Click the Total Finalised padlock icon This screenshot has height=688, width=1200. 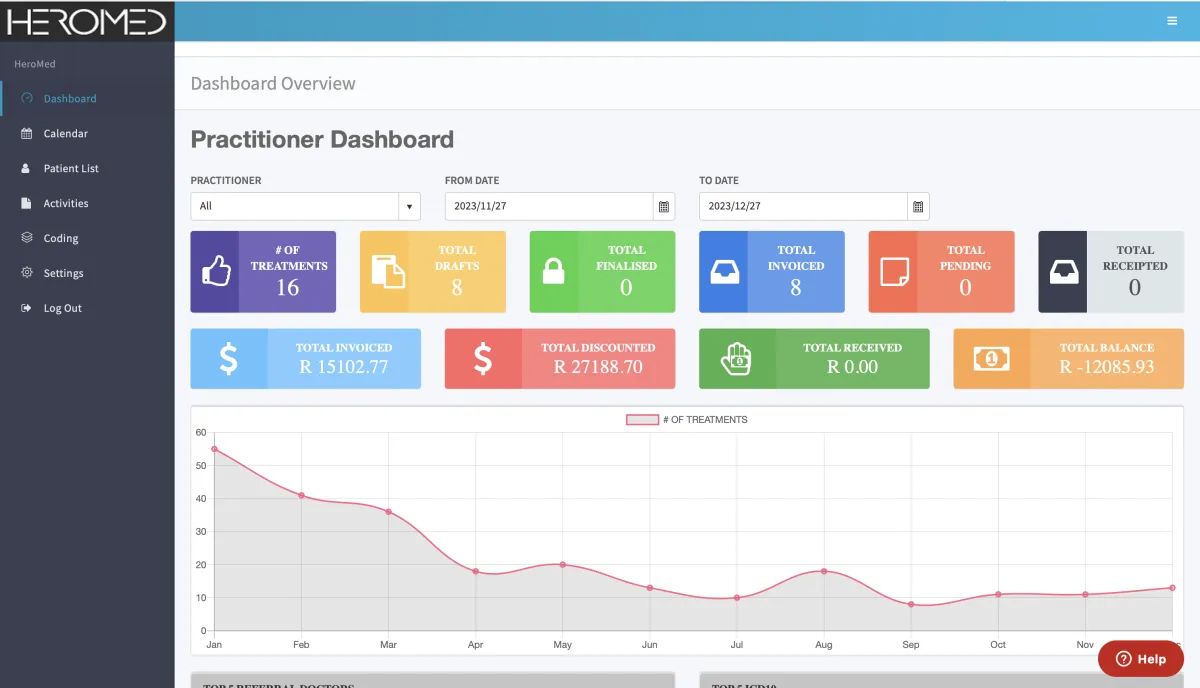pos(553,272)
